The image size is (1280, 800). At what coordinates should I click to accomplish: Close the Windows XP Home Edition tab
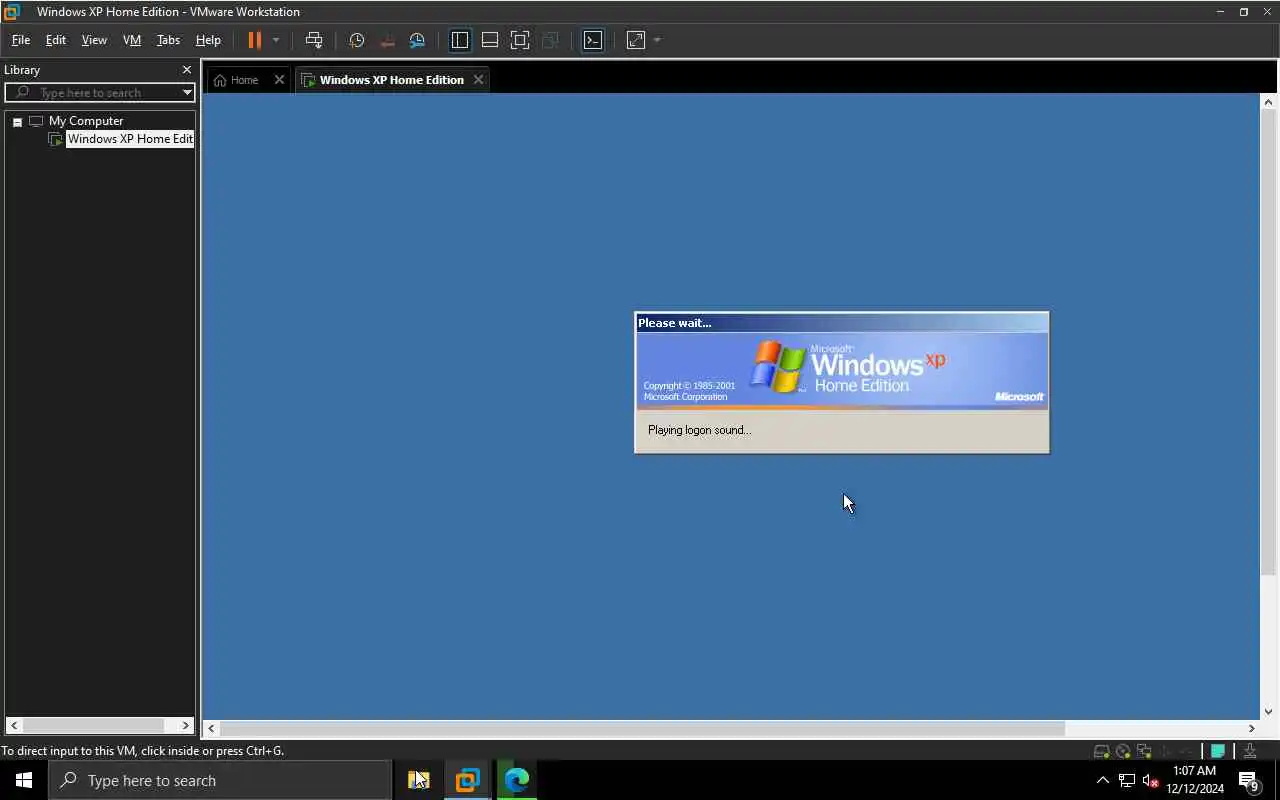478,80
